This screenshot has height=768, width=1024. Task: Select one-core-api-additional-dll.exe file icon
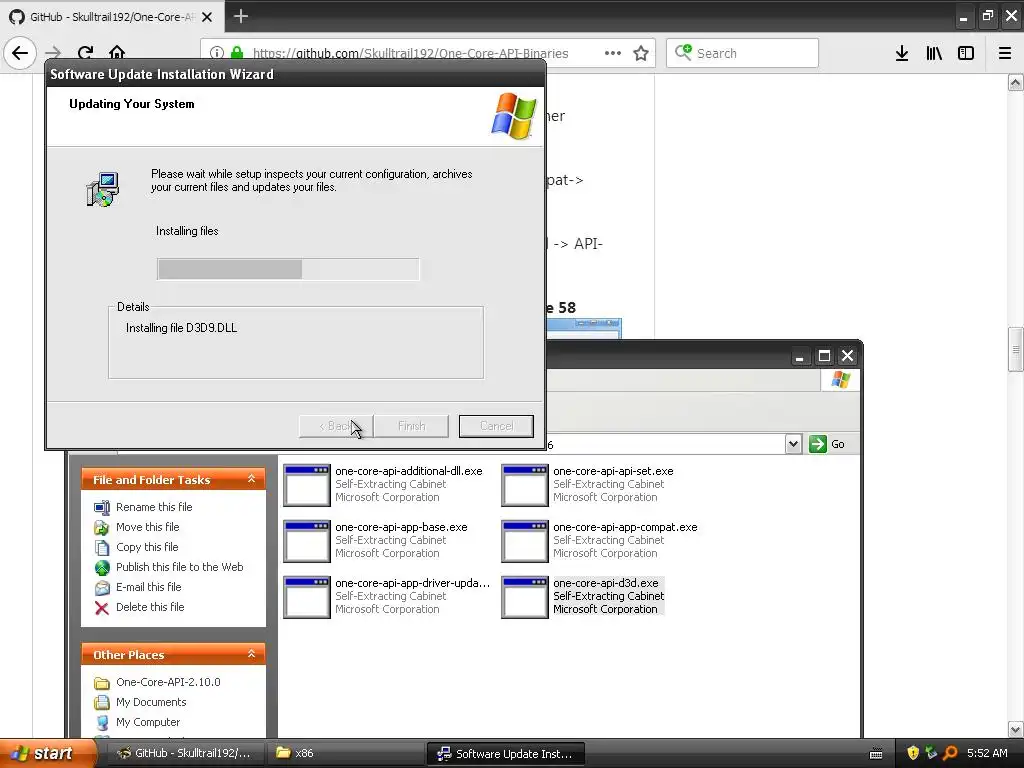point(307,485)
